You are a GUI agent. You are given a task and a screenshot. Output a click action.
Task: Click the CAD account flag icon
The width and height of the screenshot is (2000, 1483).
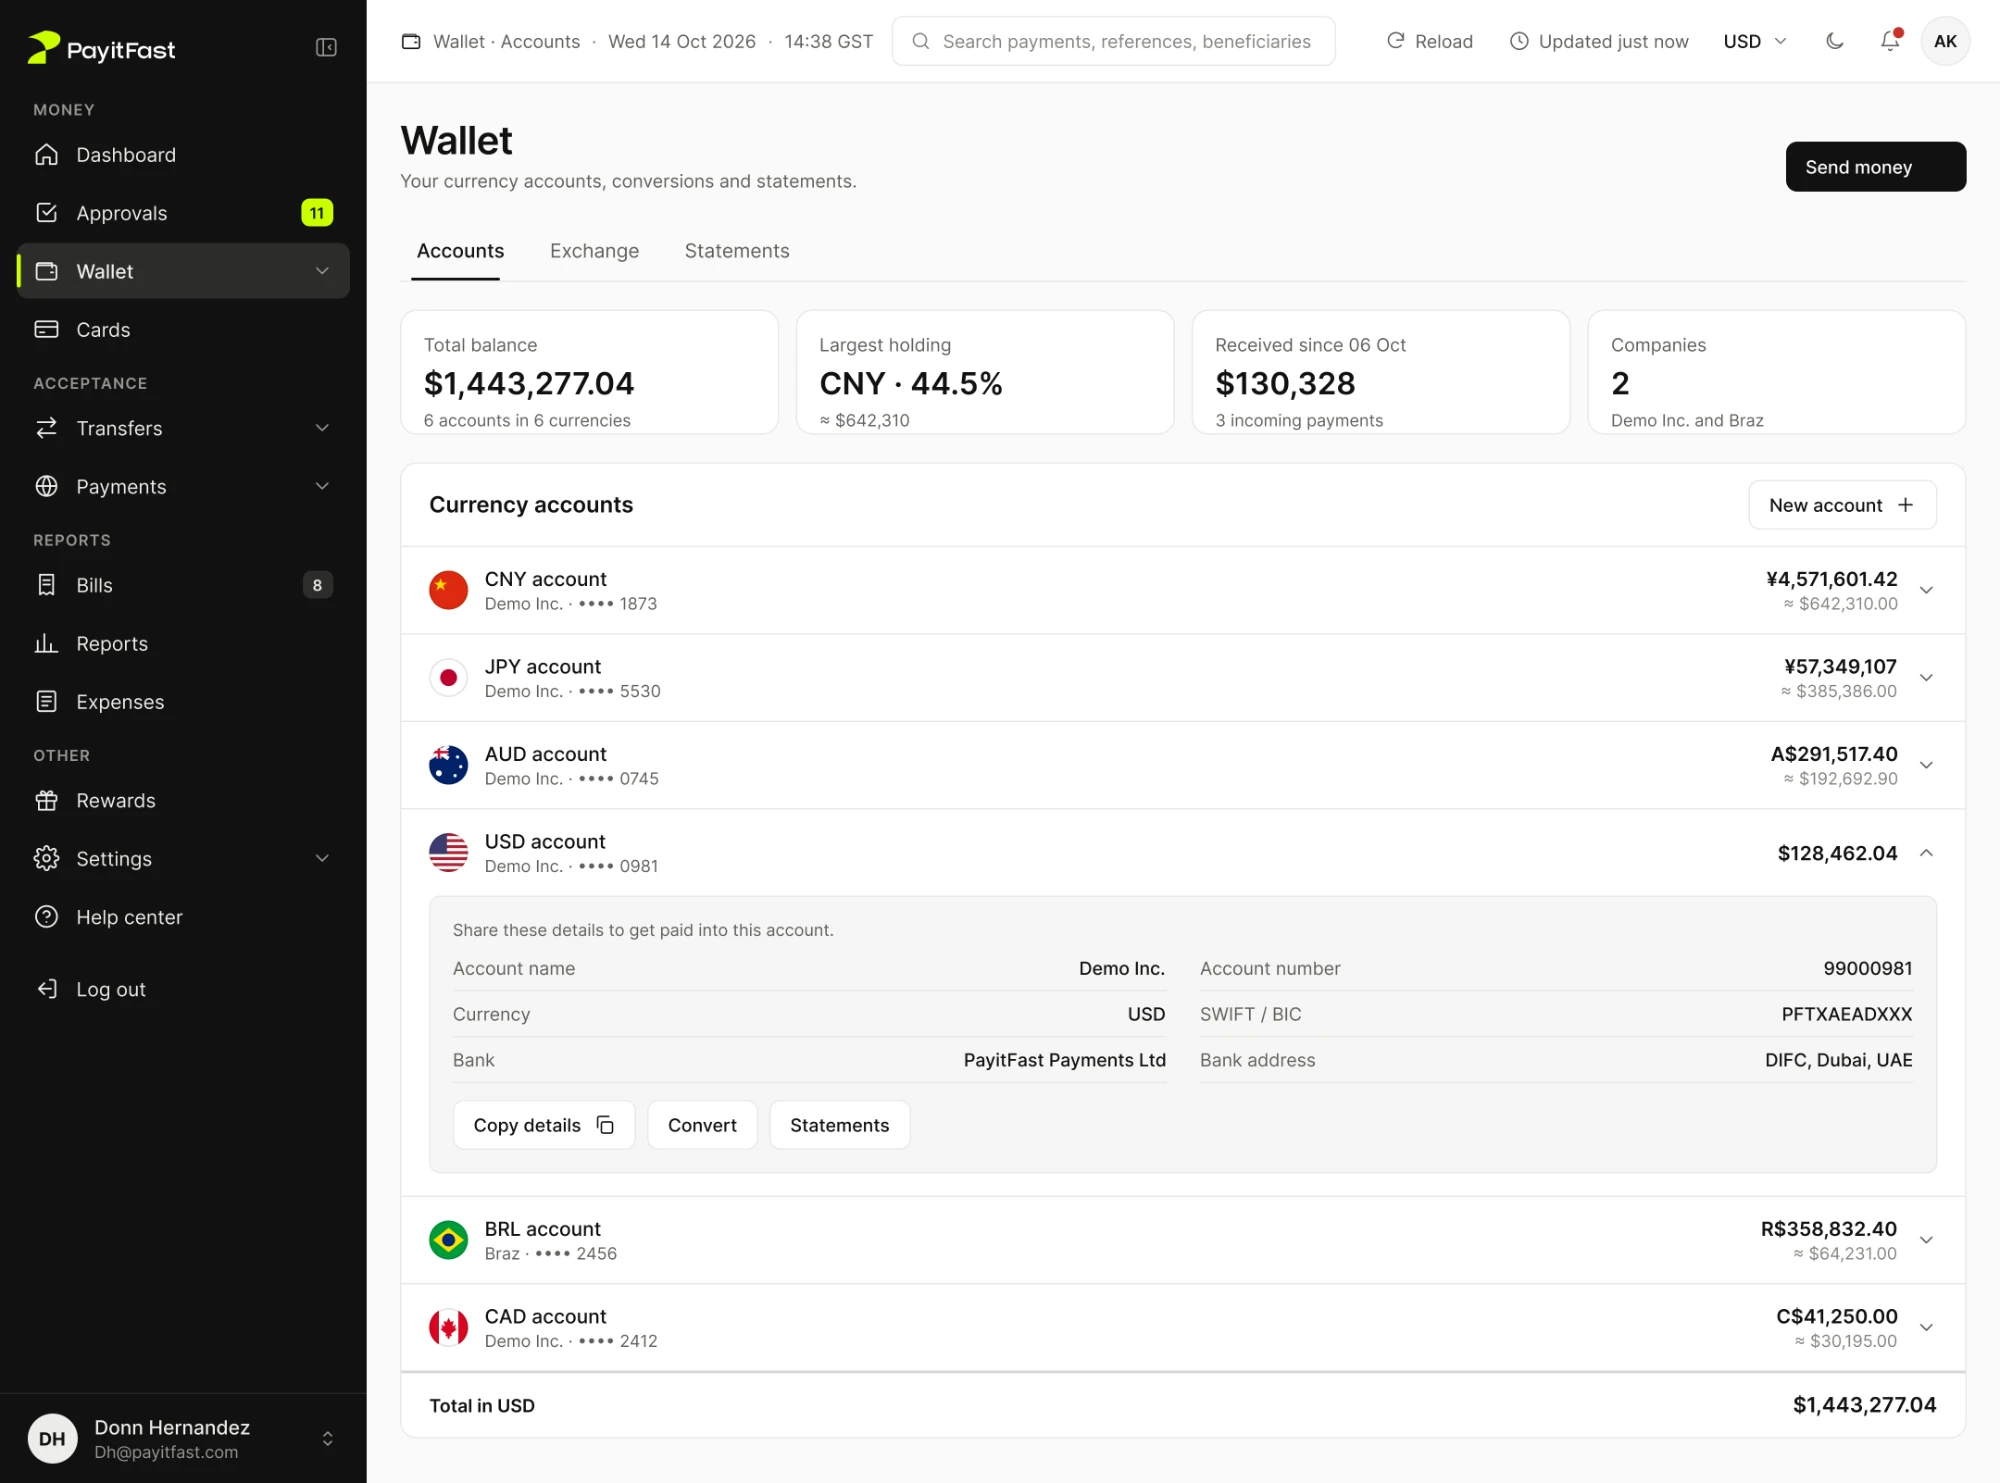[x=448, y=1327]
